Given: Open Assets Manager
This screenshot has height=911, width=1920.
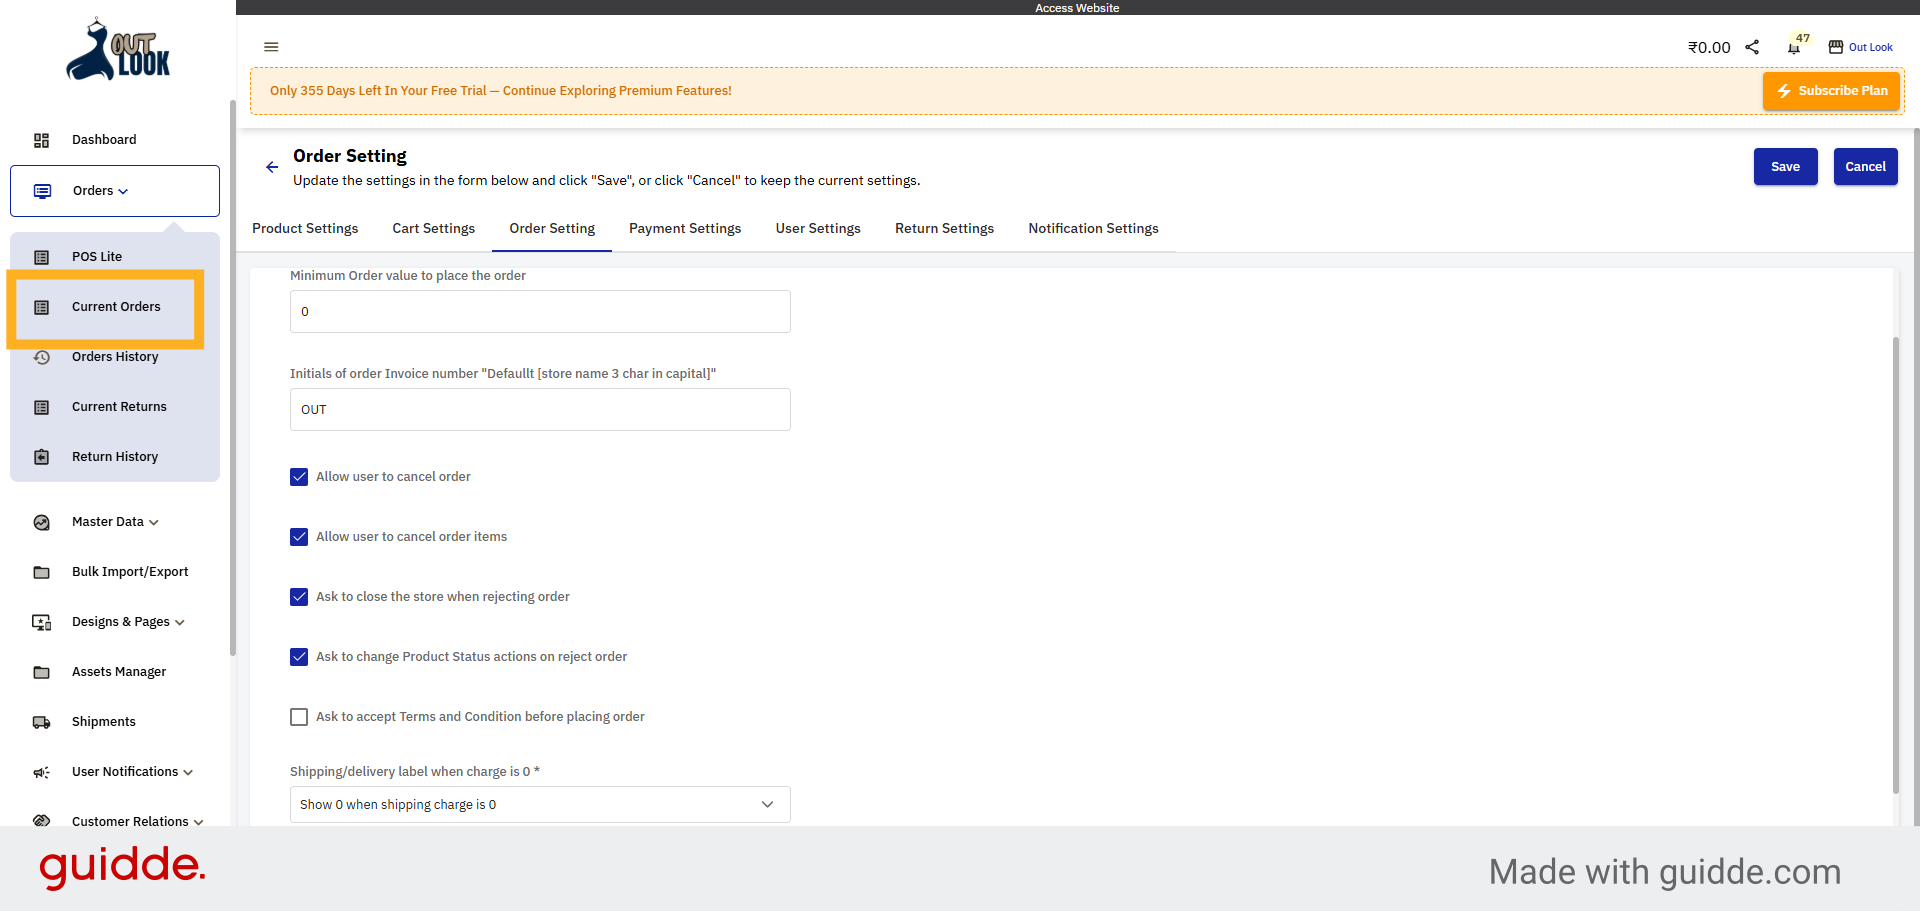Looking at the screenshot, I should (x=119, y=672).
